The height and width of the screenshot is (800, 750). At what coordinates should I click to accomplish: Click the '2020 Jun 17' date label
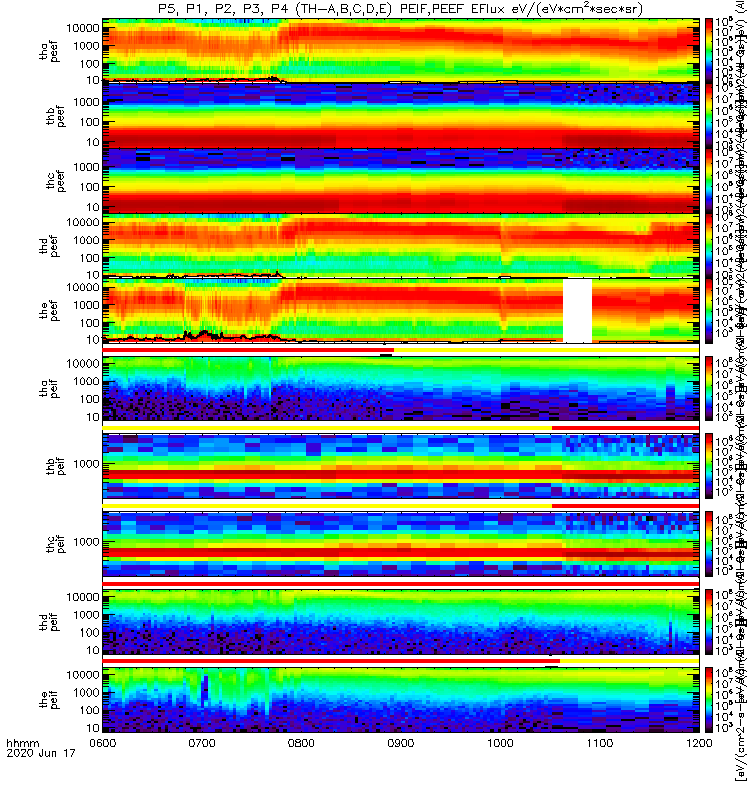point(41,753)
